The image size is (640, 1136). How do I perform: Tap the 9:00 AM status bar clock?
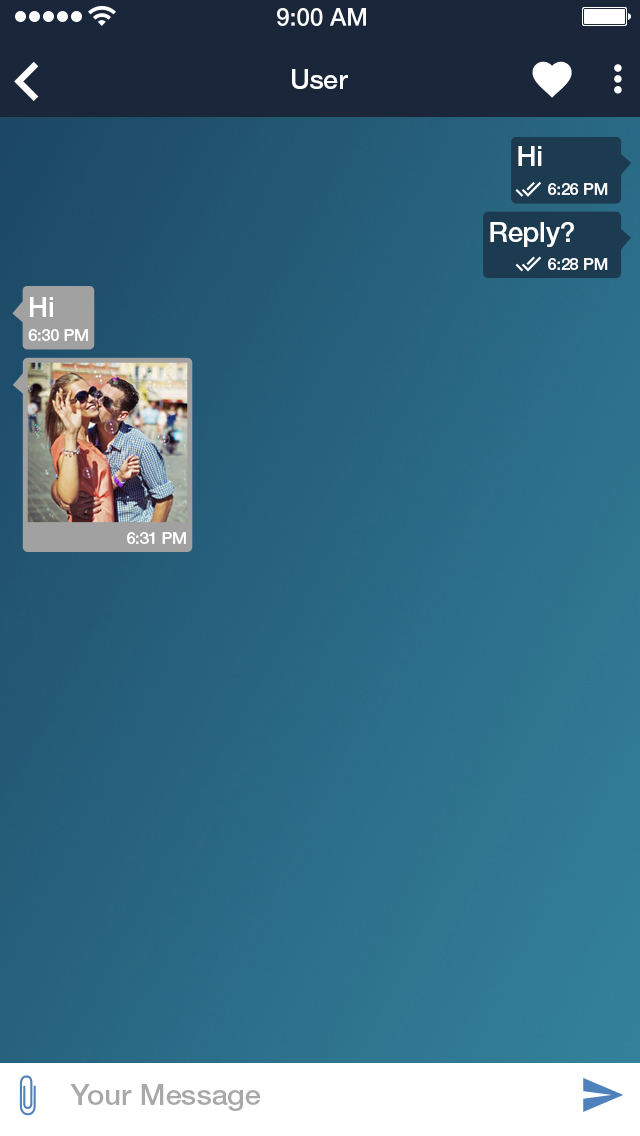(x=321, y=17)
